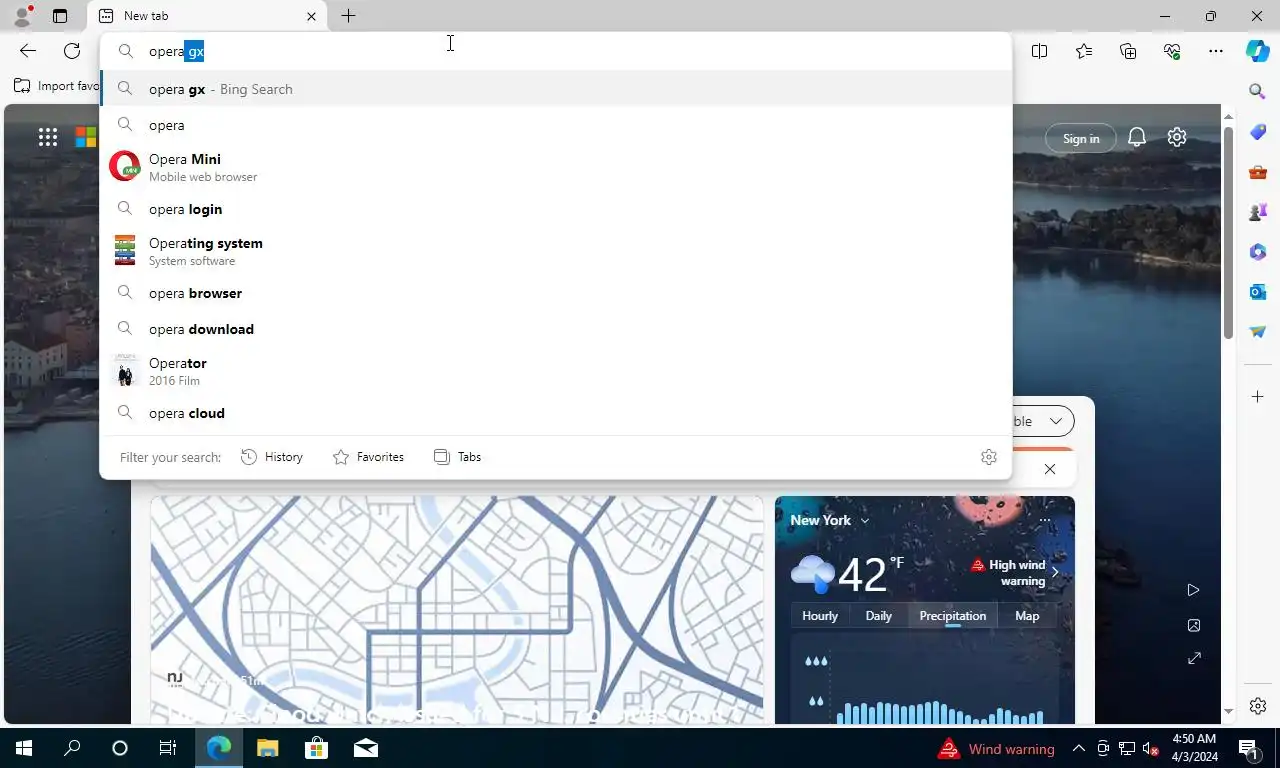Viewport: 1280px width, 768px height.
Task: Open Copilot icon in top right
Action: click(x=1258, y=51)
